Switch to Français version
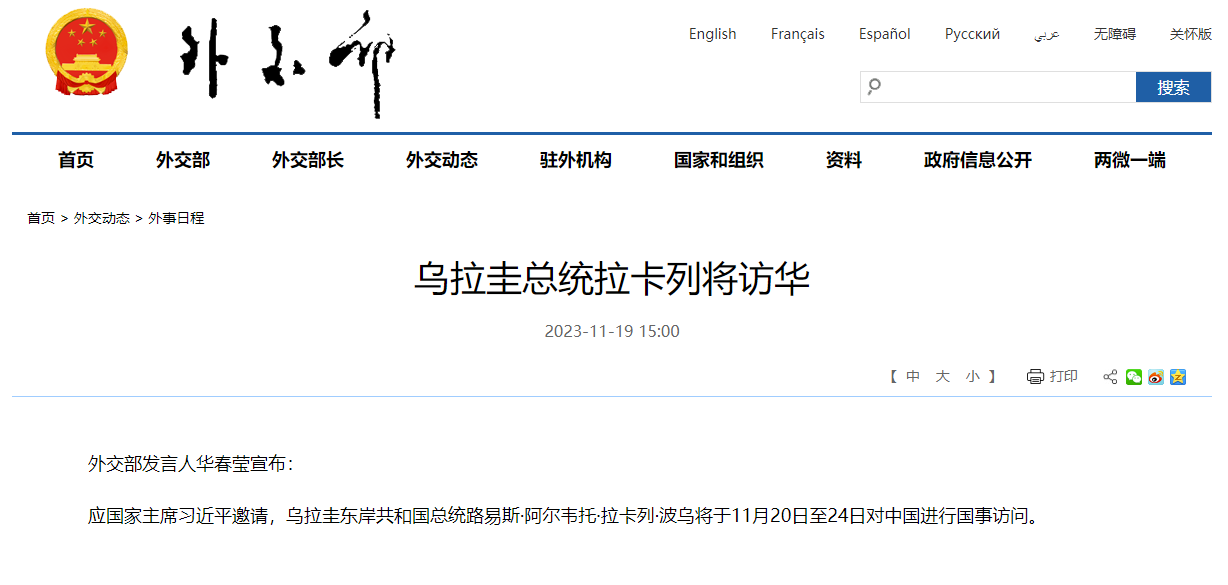 tap(798, 34)
